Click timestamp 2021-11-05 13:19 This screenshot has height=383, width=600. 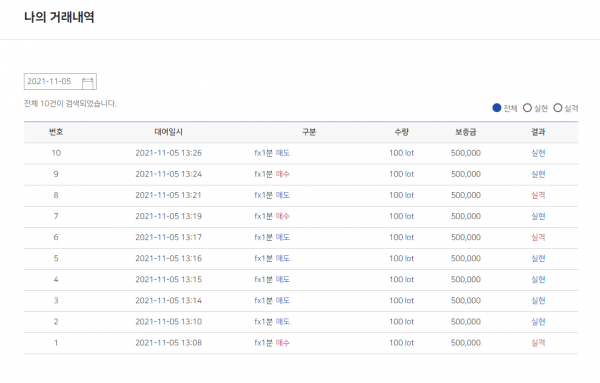[168, 216]
